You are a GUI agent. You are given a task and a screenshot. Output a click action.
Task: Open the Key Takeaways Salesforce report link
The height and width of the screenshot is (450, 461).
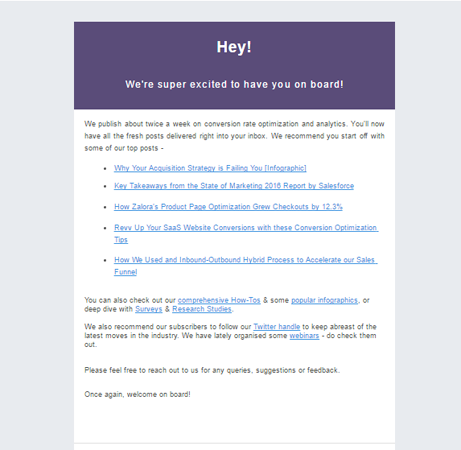pos(234,186)
